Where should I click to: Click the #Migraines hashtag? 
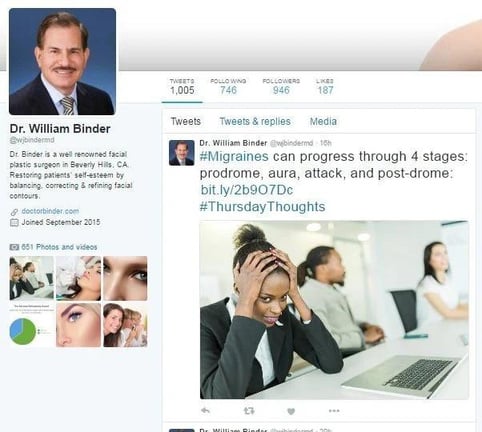(234, 156)
